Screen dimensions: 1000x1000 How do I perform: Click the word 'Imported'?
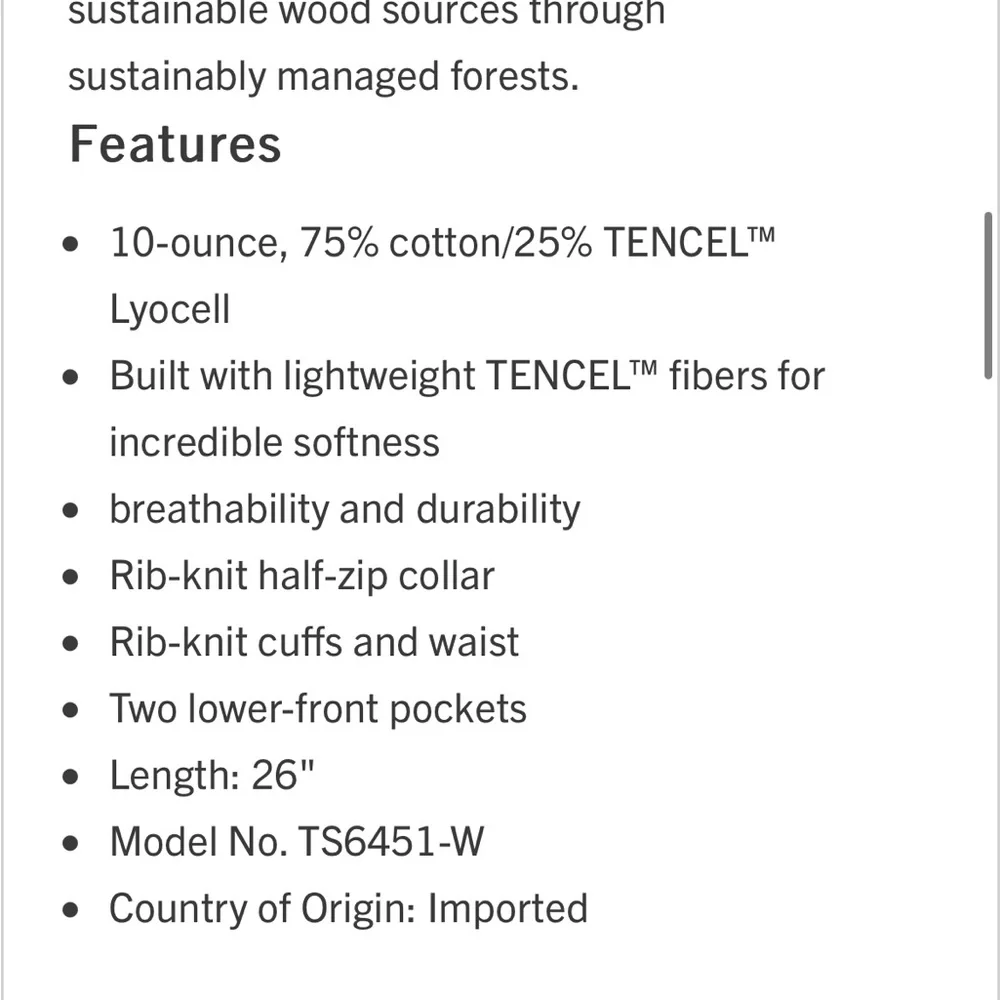click(508, 909)
